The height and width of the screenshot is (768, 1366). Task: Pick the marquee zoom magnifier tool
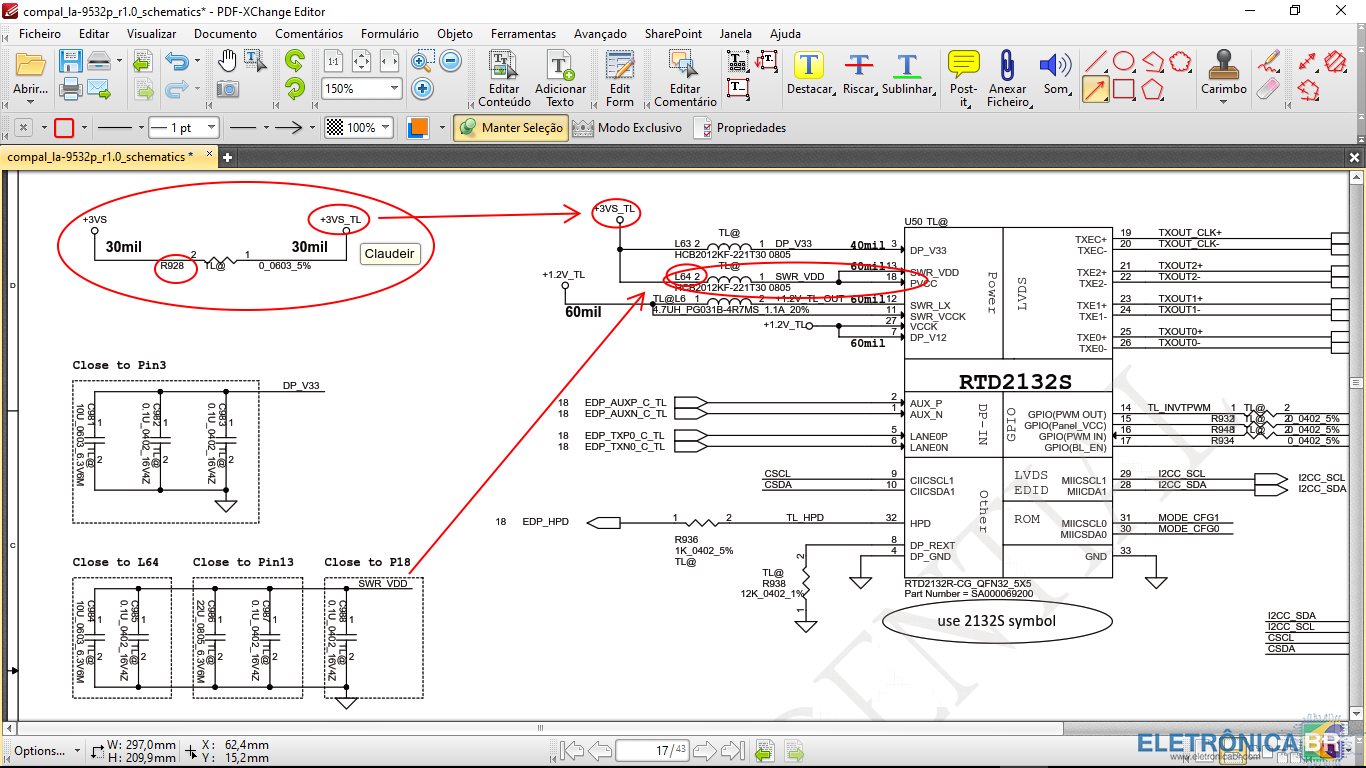click(423, 62)
